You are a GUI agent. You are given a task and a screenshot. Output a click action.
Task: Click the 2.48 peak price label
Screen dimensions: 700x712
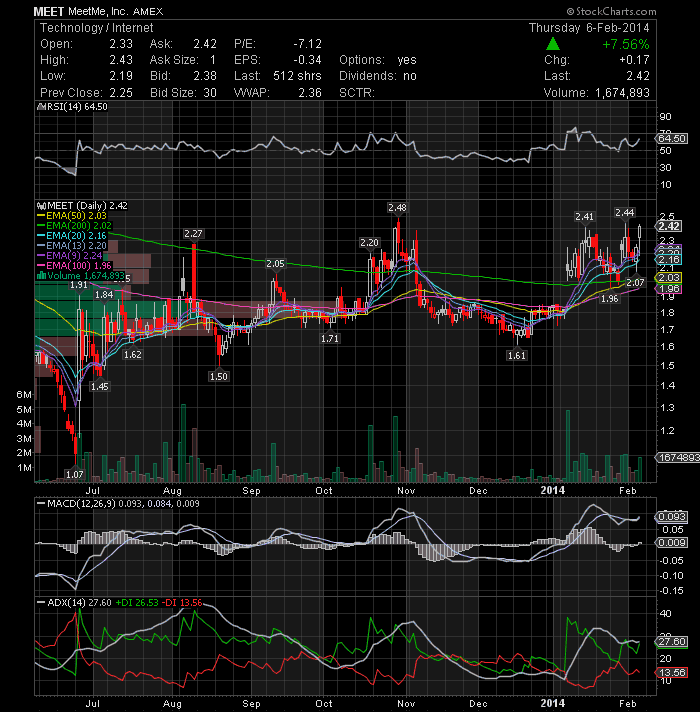(397, 208)
